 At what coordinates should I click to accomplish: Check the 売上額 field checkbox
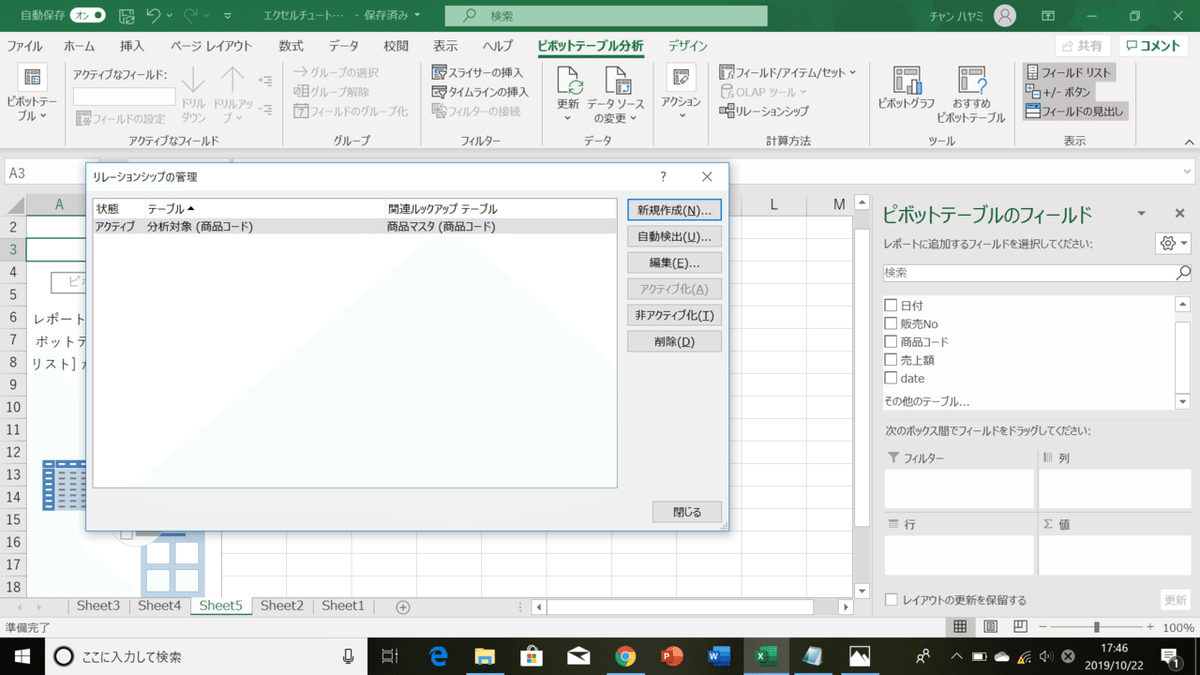pyautogui.click(x=890, y=360)
